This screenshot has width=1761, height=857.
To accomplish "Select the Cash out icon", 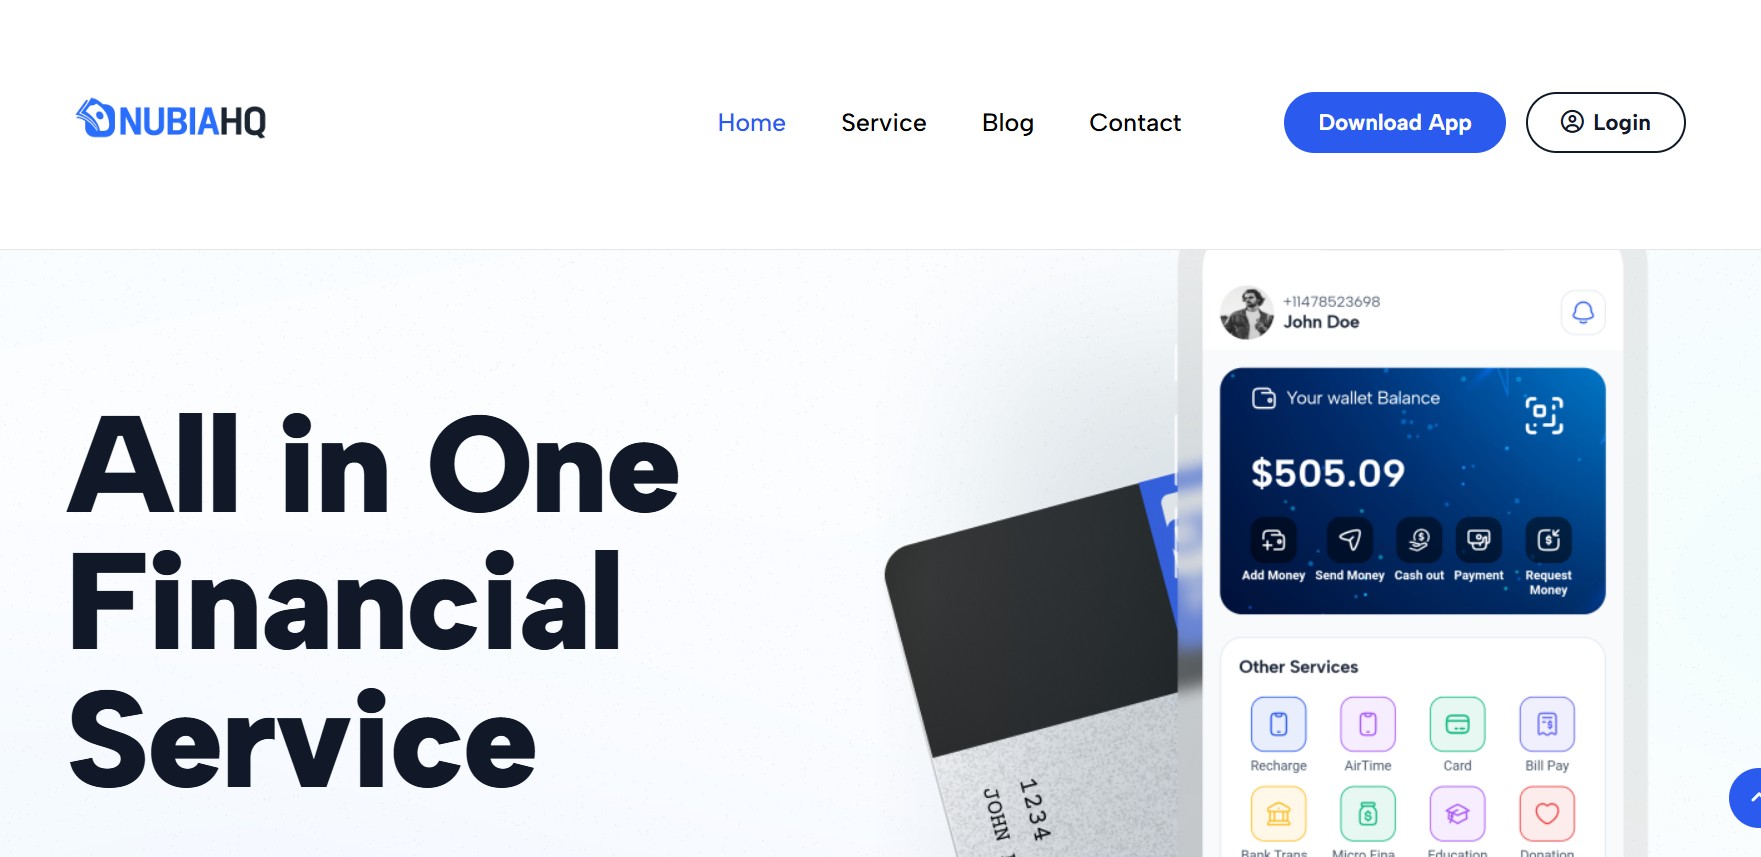I will (1419, 540).
